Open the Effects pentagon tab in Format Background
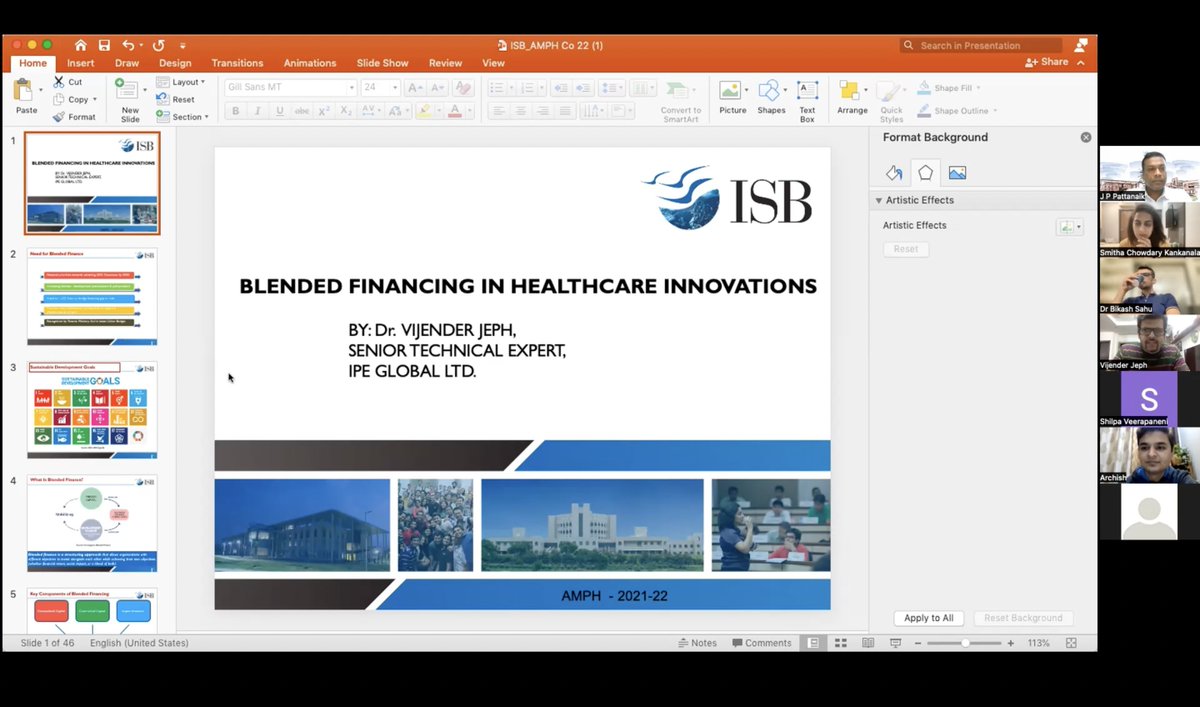 pyautogui.click(x=926, y=173)
